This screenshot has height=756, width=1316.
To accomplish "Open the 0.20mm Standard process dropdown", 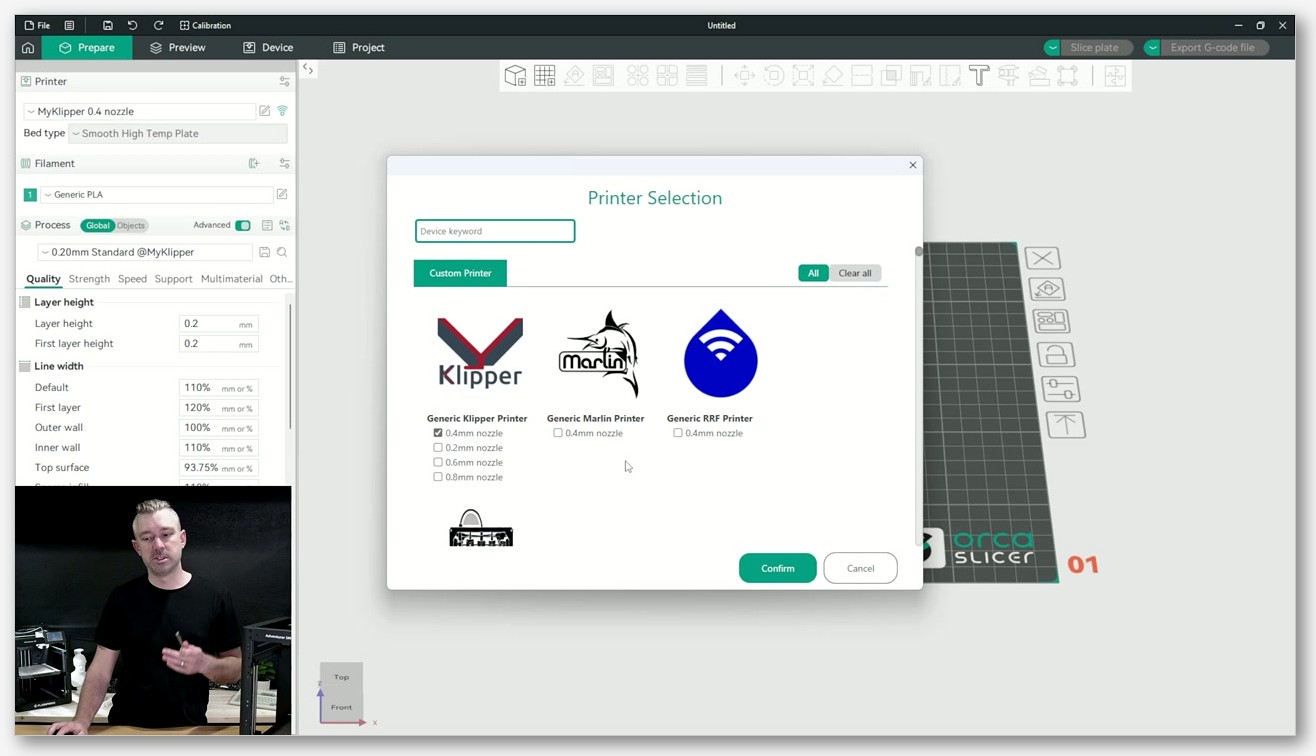I will 146,252.
